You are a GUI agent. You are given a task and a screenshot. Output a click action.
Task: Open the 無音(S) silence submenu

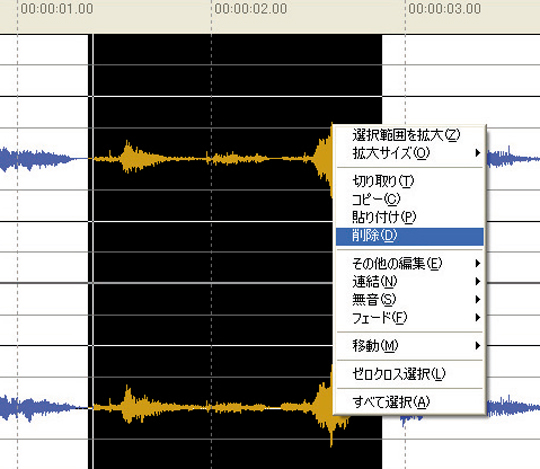pyautogui.click(x=409, y=300)
